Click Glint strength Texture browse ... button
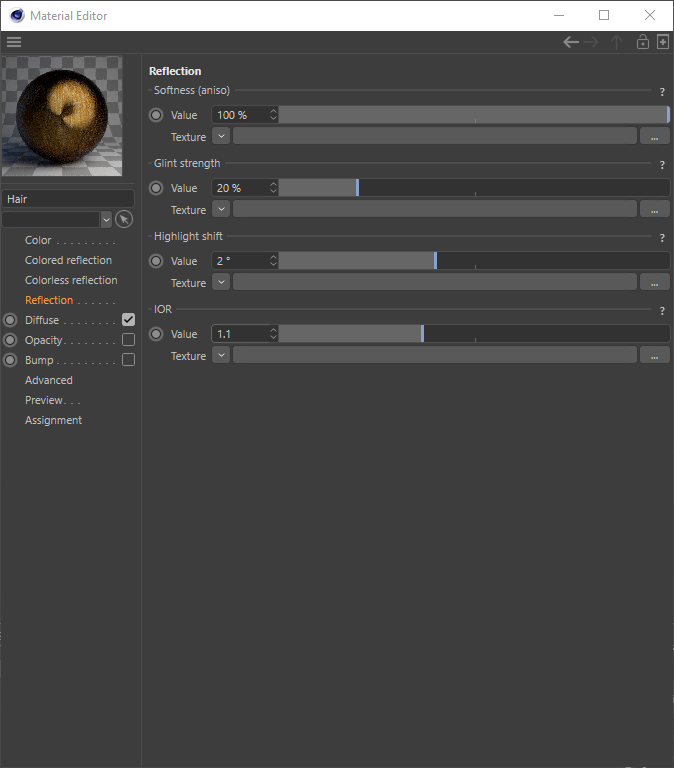Image resolution: width=674 pixels, height=768 pixels. pos(654,209)
